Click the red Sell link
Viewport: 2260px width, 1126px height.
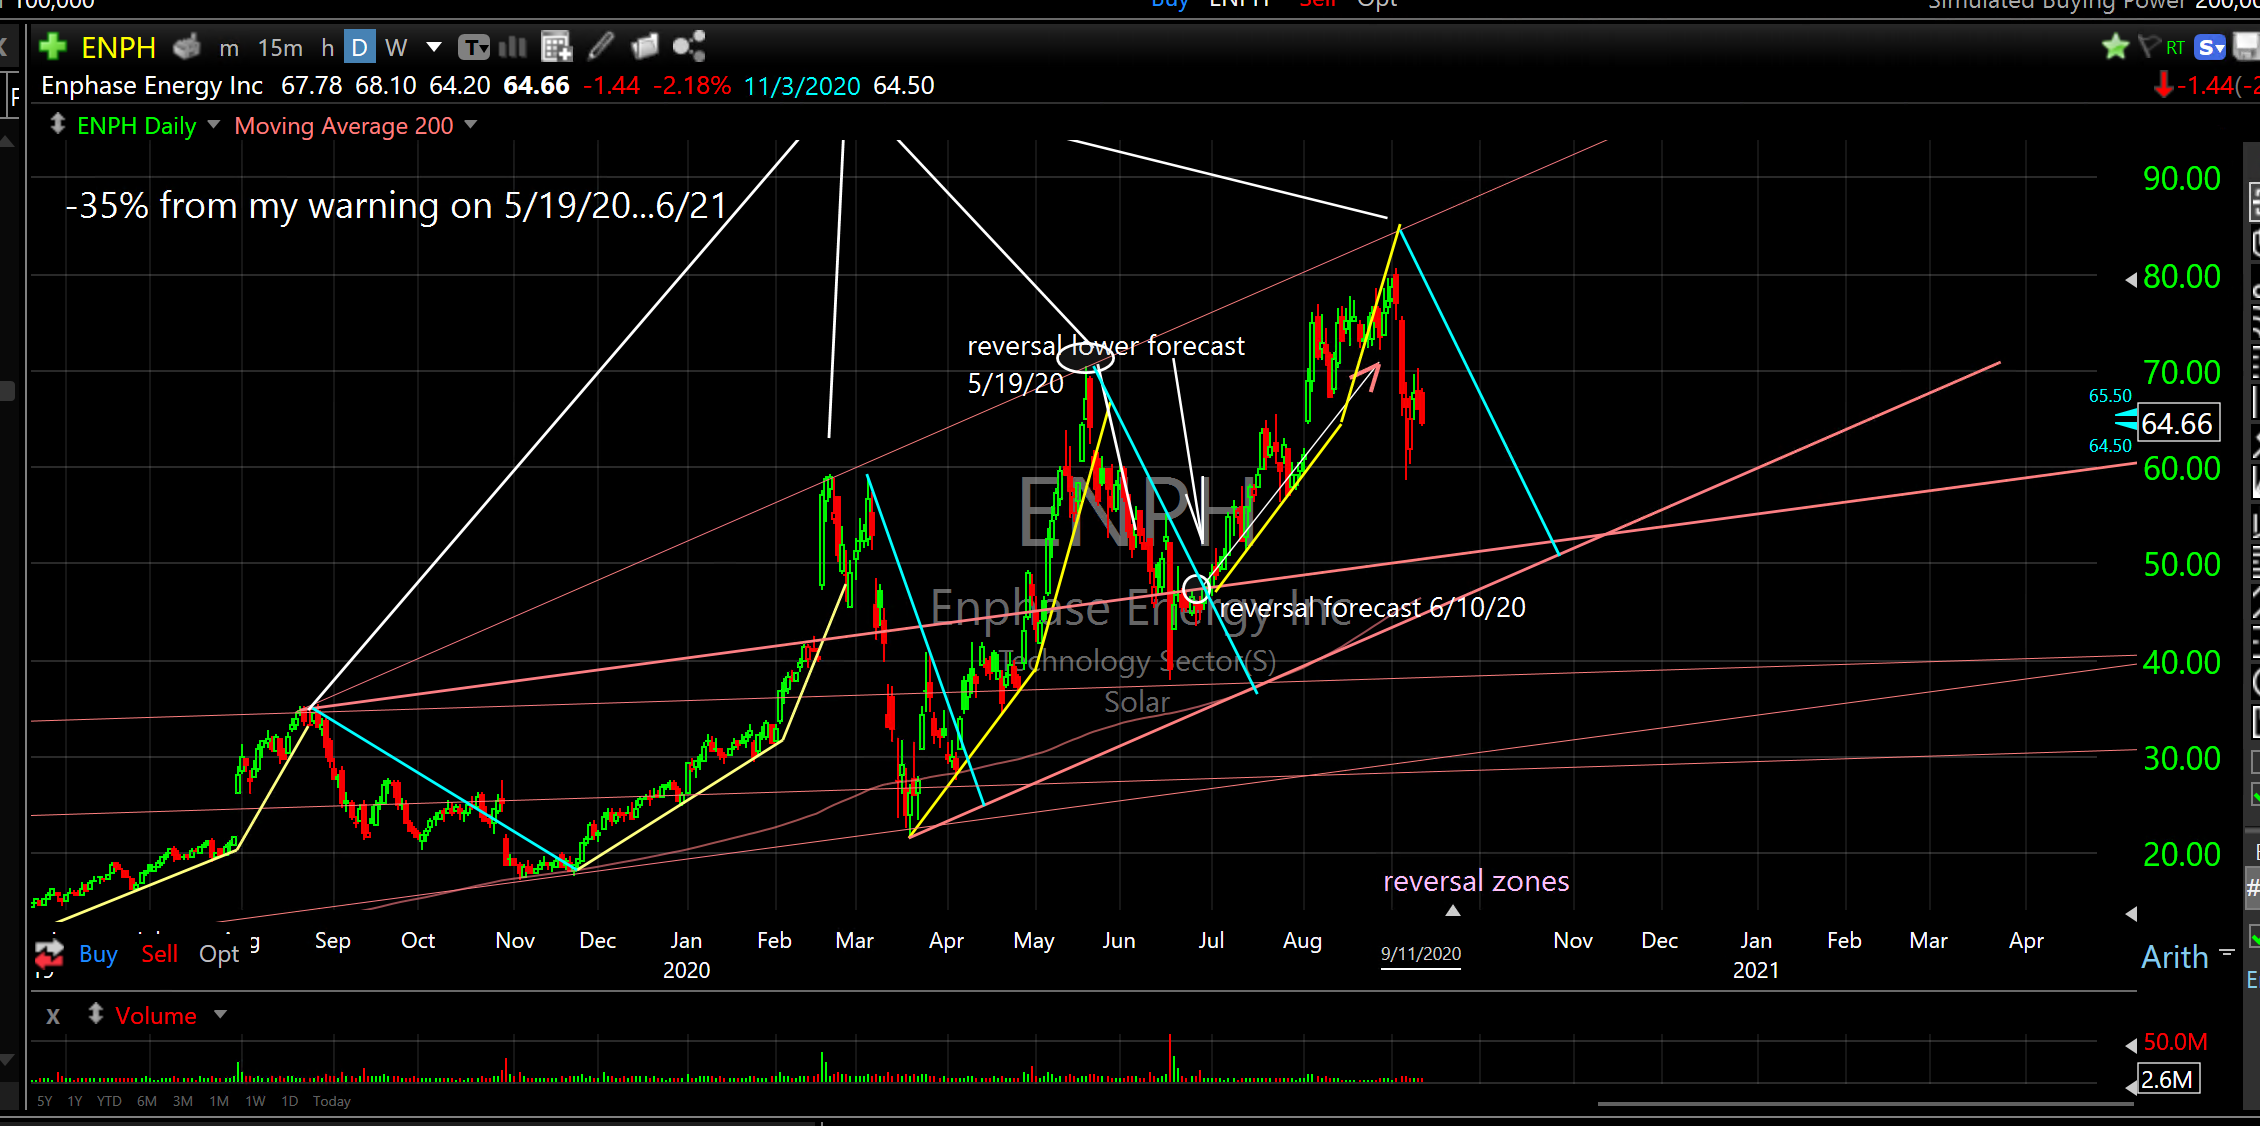pyautogui.click(x=159, y=954)
